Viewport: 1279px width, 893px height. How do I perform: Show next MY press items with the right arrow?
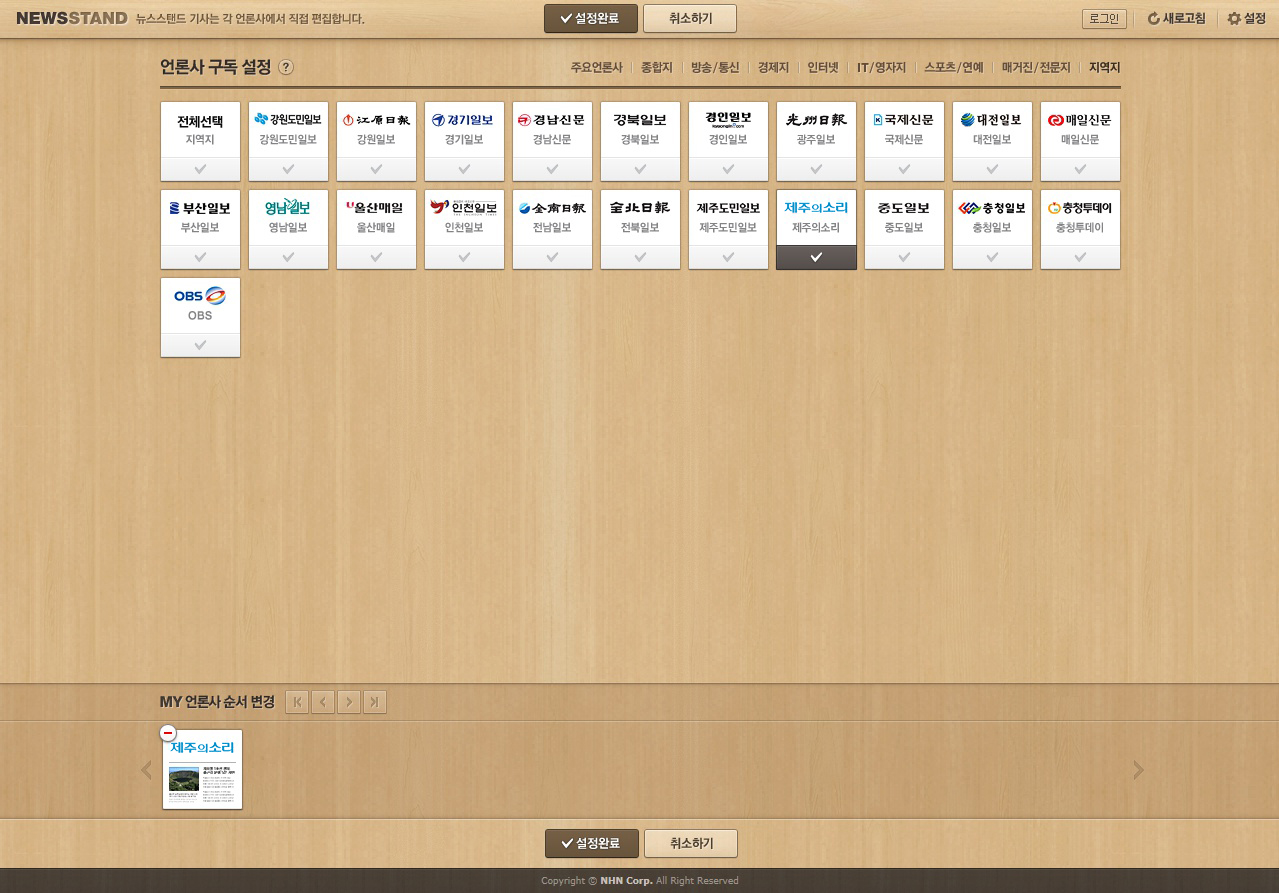1138,770
